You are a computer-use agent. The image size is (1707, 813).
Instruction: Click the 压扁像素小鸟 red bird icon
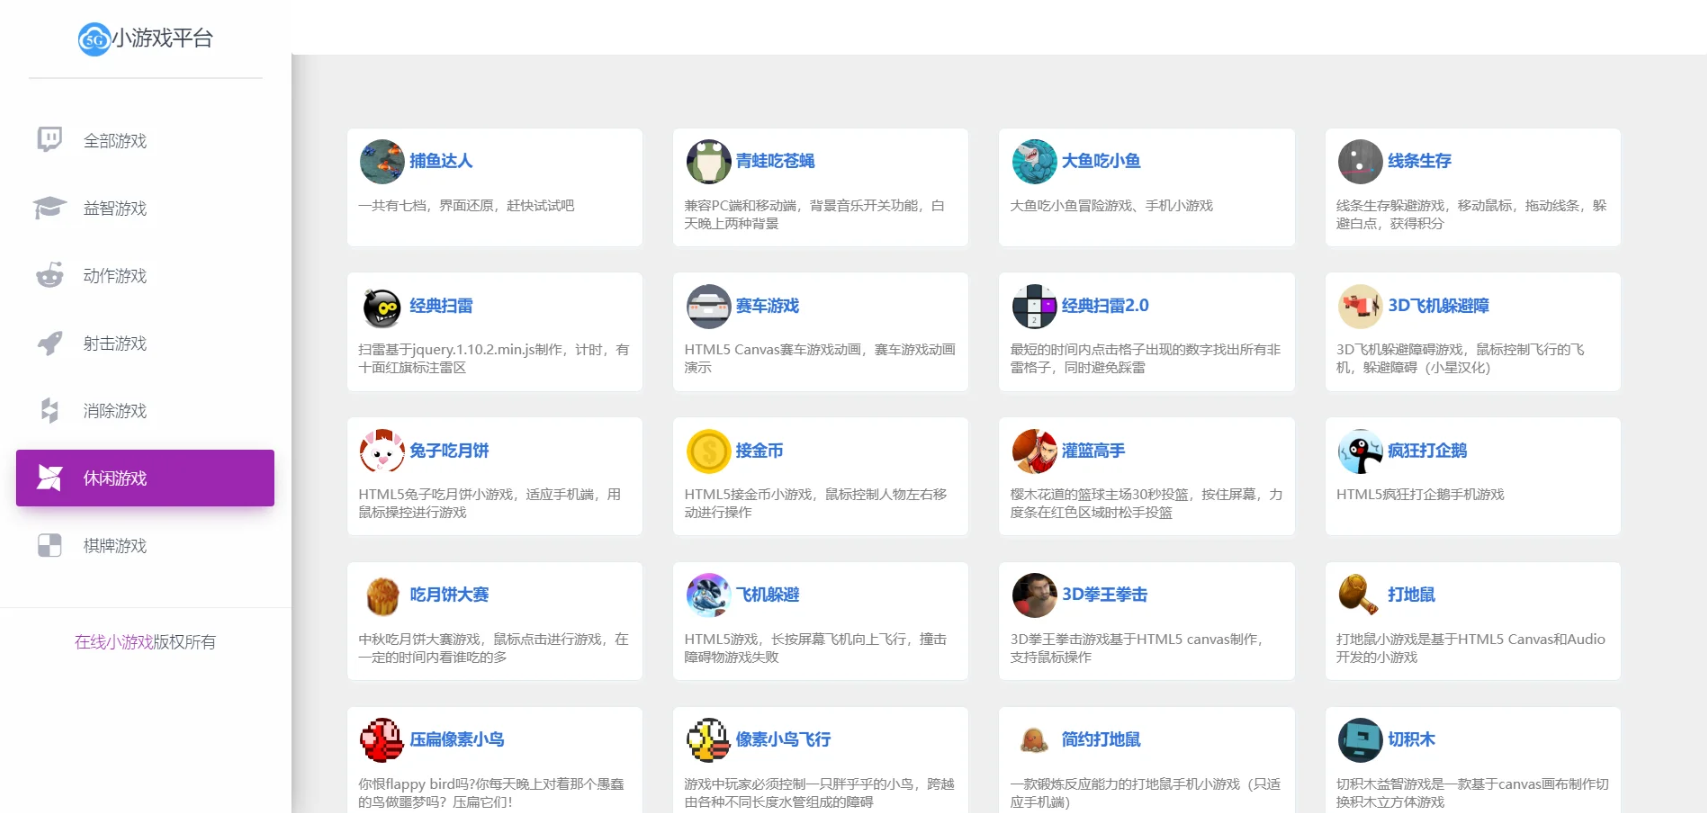pos(382,741)
